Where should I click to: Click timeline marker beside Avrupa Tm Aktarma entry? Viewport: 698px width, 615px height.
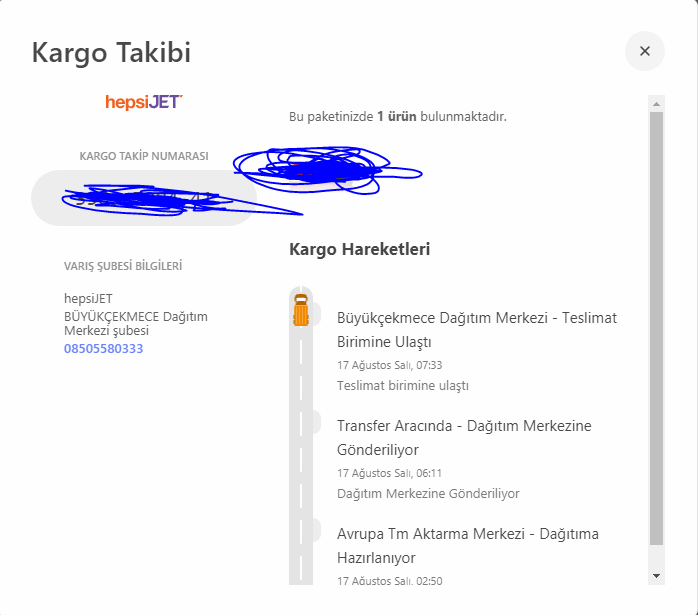314,530
